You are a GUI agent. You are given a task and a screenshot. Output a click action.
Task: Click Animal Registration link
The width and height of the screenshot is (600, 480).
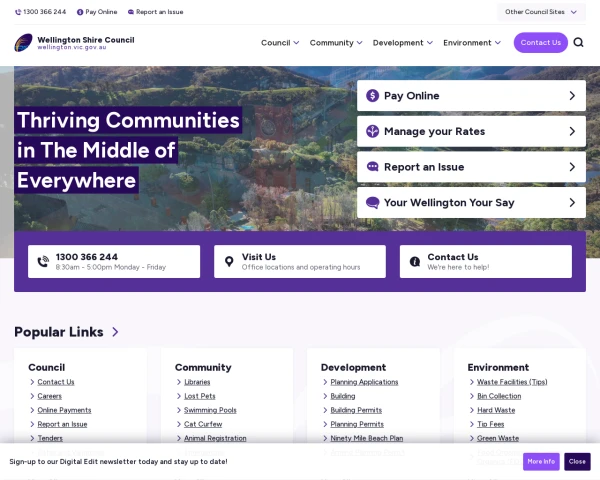tap(215, 438)
